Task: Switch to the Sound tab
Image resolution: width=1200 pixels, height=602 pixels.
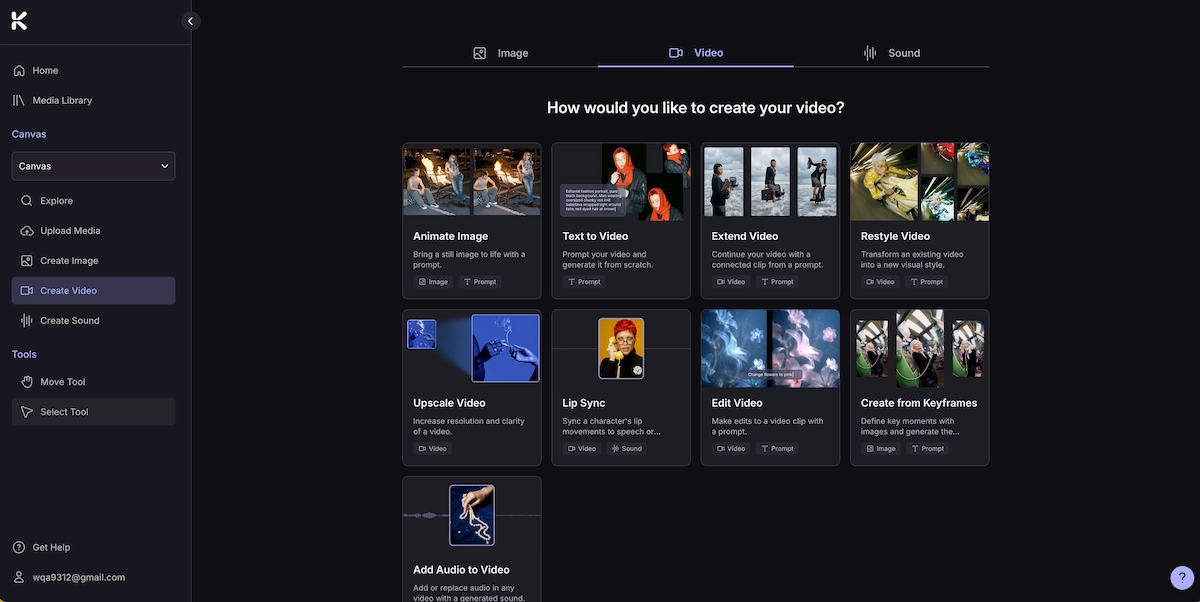Action: click(x=891, y=53)
